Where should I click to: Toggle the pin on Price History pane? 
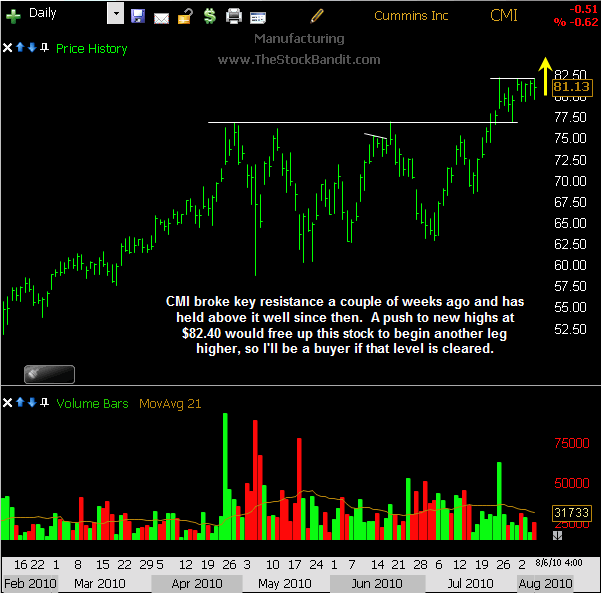(x=45, y=48)
